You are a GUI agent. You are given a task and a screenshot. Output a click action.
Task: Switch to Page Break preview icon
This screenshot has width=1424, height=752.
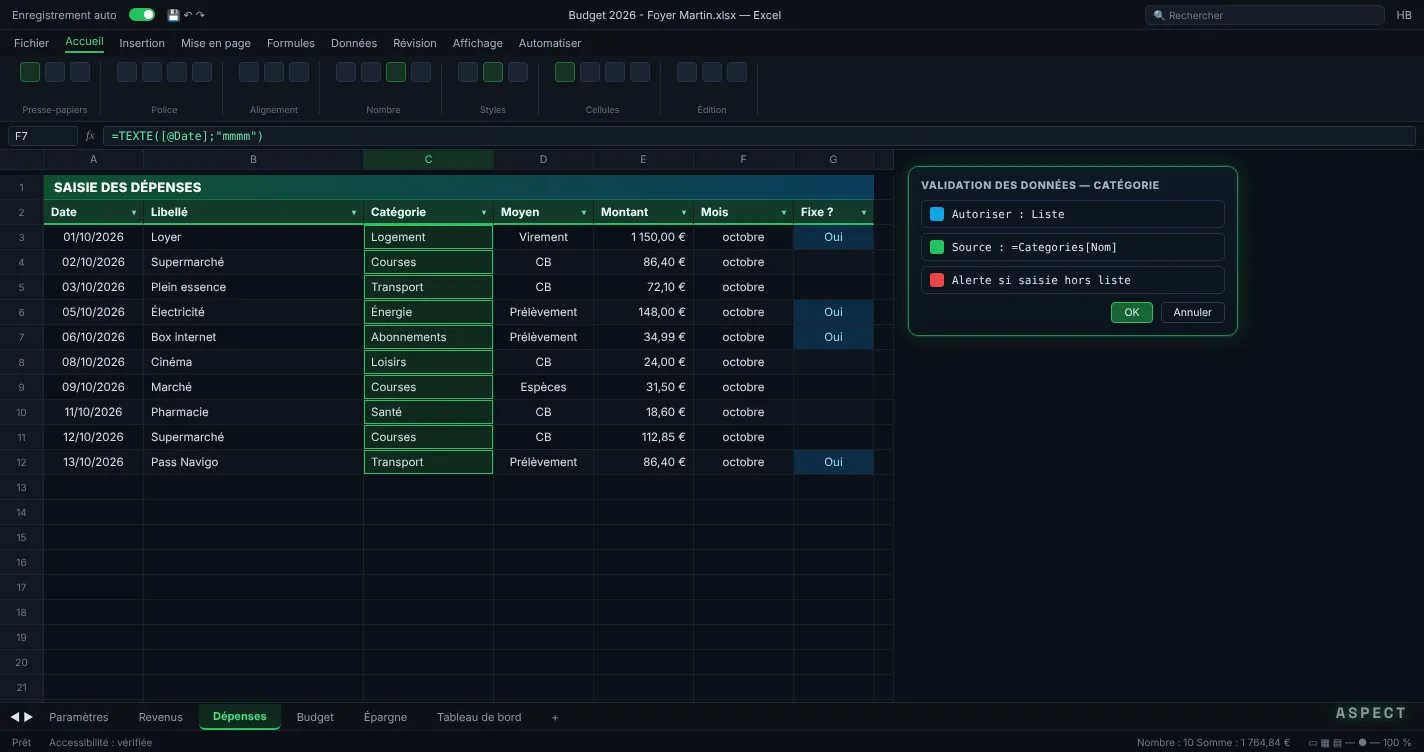pyautogui.click(x=1337, y=743)
